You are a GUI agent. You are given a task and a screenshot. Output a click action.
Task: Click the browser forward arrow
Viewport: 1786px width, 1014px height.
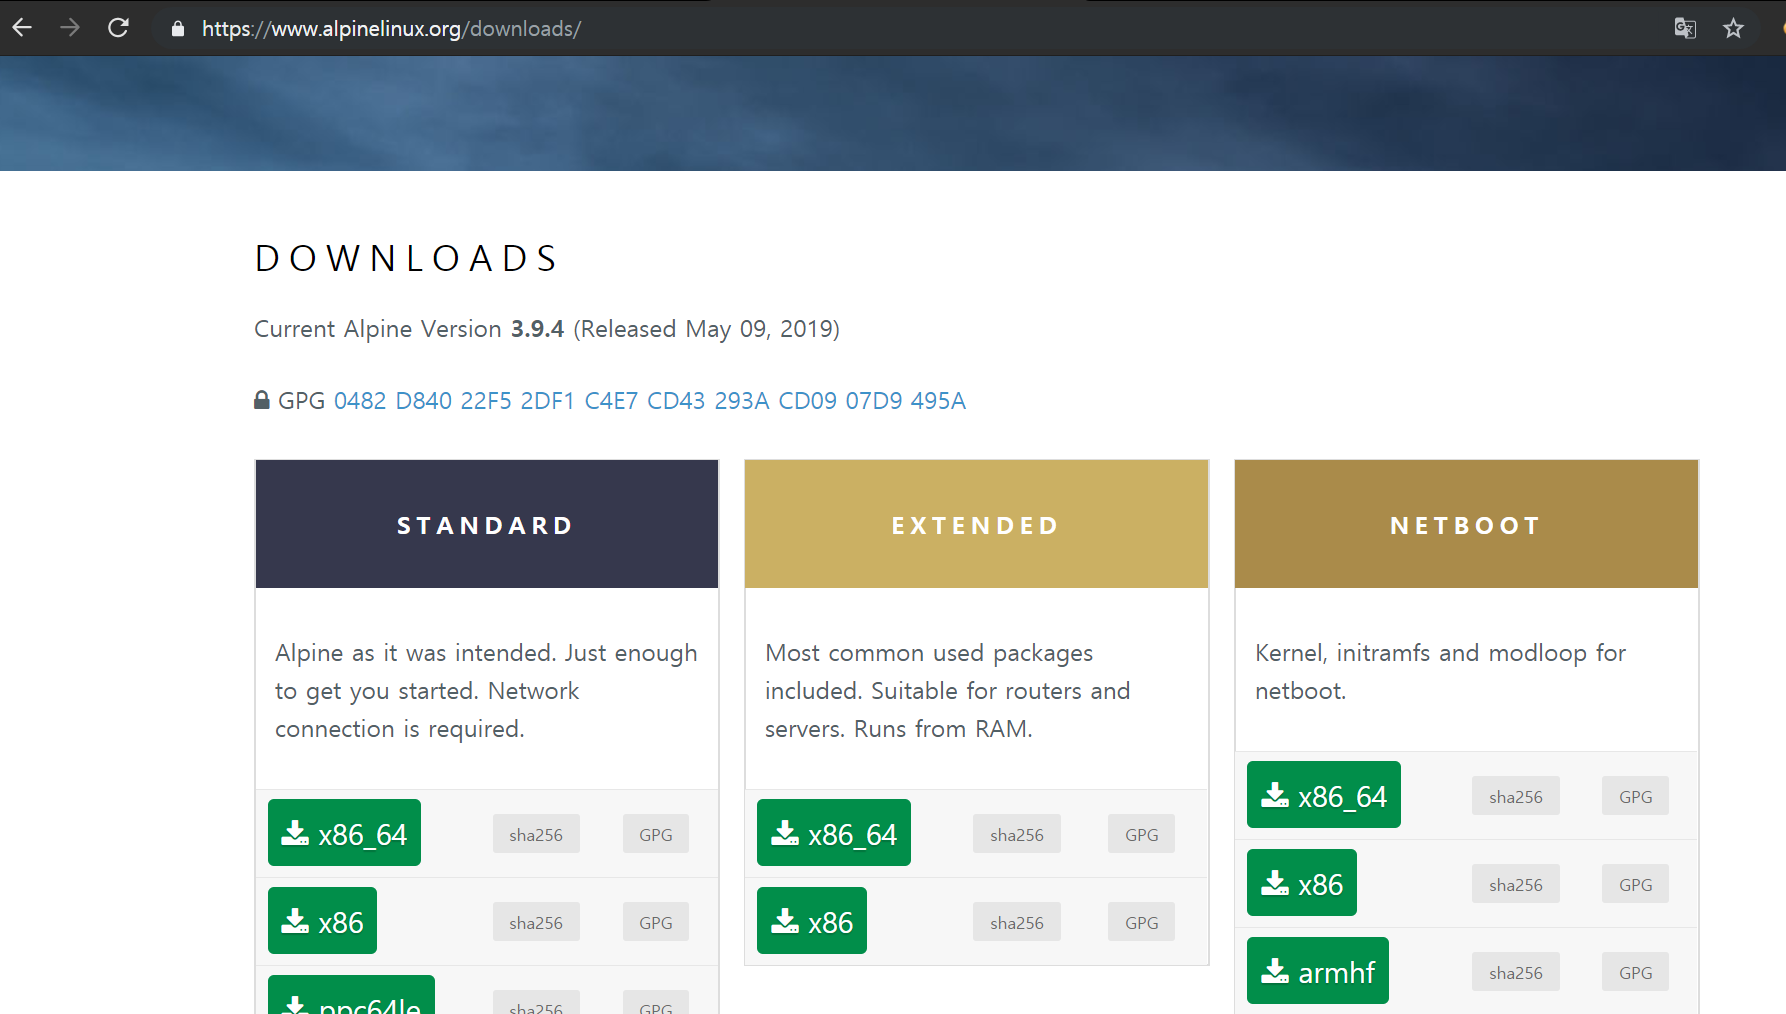coord(69,28)
